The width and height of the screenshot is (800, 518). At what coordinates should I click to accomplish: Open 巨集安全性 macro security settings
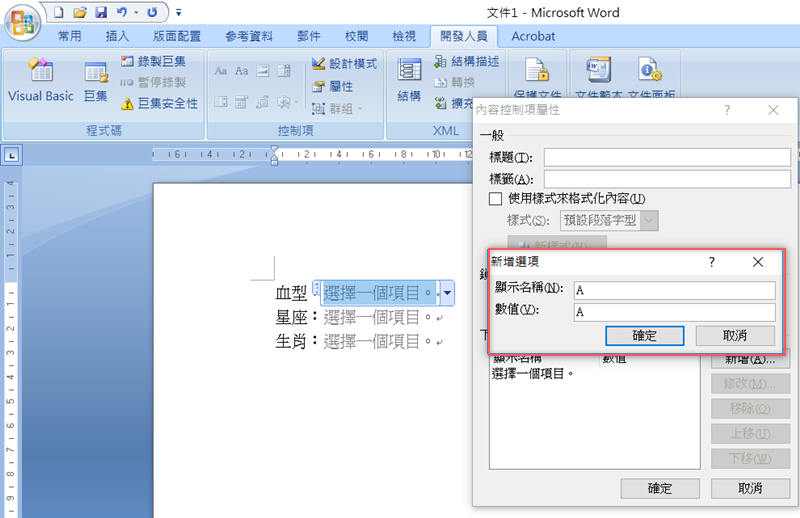point(160,104)
